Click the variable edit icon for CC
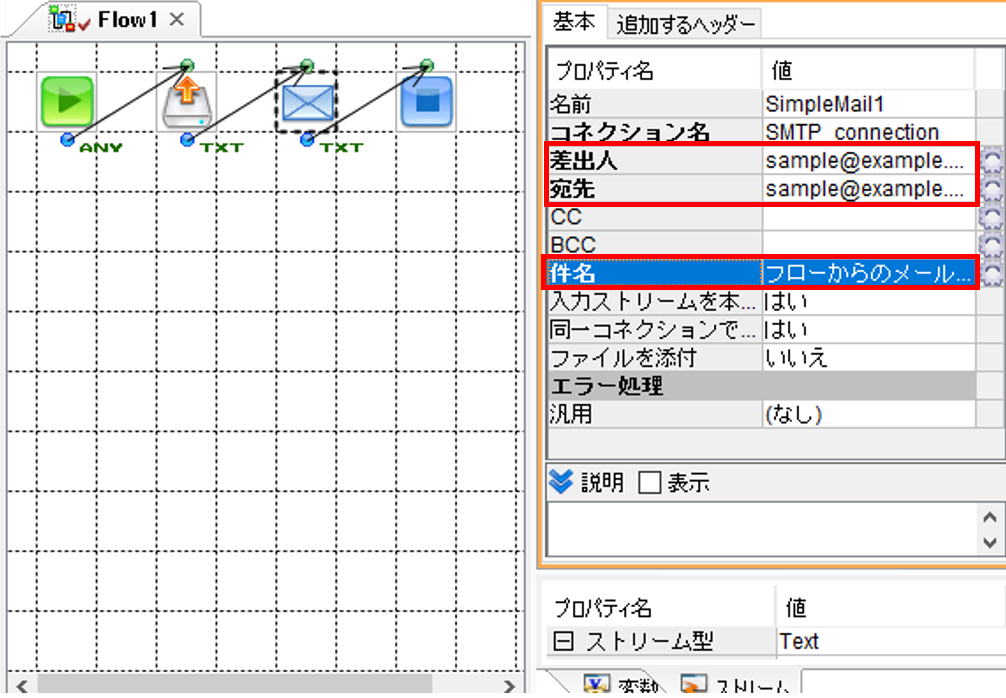This screenshot has width=1006, height=698. click(x=992, y=217)
